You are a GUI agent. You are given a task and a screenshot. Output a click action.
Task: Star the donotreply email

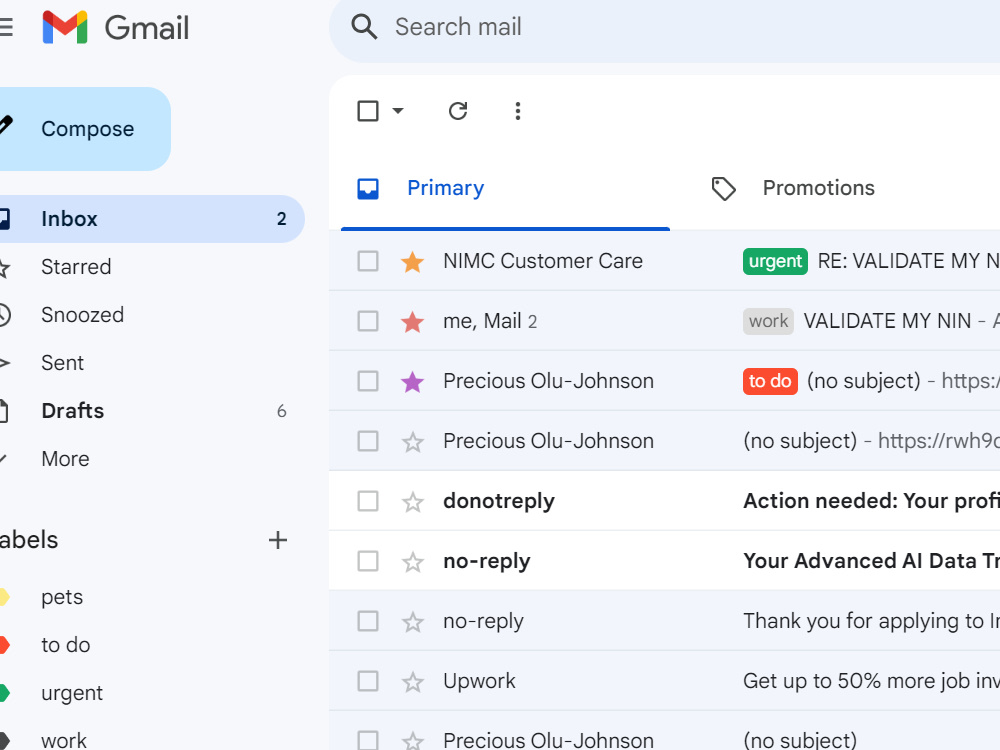click(413, 501)
